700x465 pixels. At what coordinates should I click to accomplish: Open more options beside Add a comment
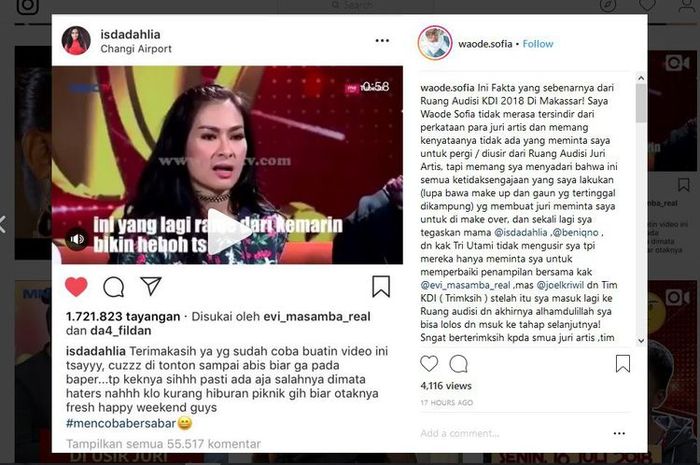tap(619, 433)
